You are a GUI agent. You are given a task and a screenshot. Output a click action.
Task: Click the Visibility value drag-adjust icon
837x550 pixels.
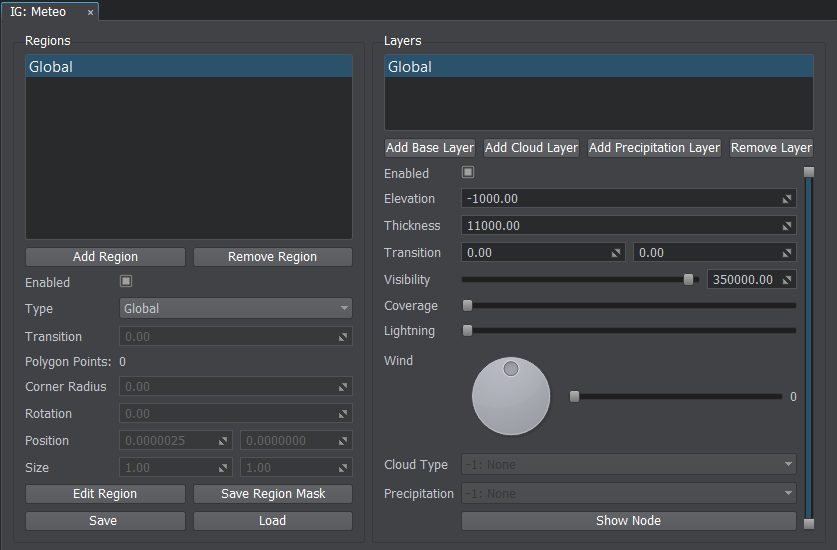click(x=788, y=280)
